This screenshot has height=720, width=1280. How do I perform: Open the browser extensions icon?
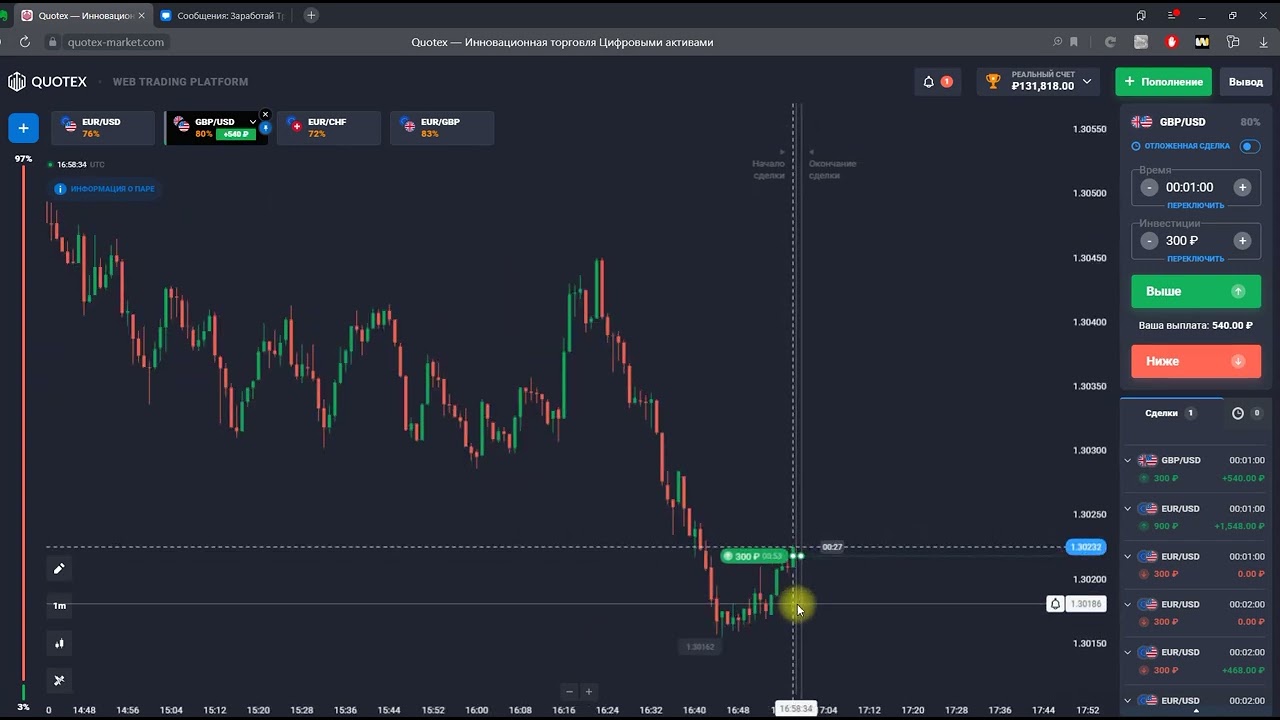[1233, 42]
